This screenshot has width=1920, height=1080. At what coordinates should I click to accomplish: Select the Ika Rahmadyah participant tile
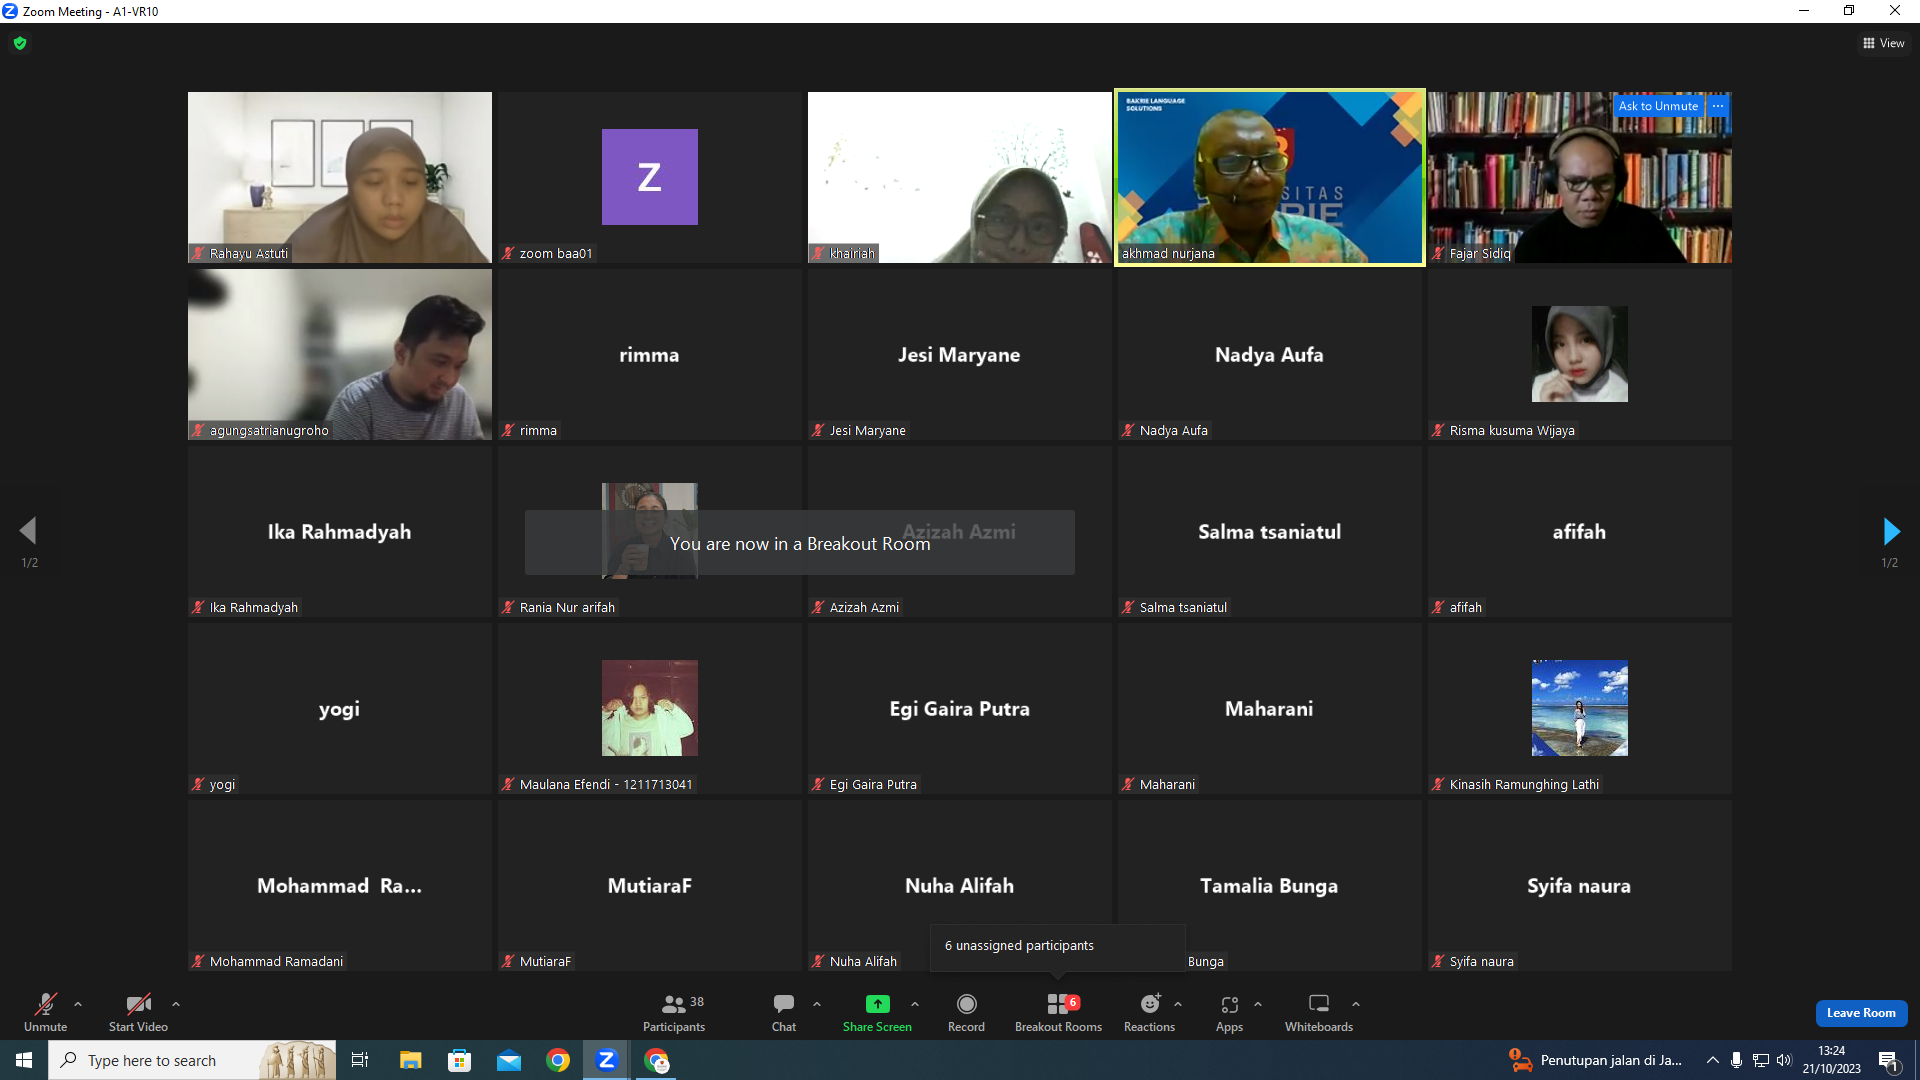click(340, 531)
